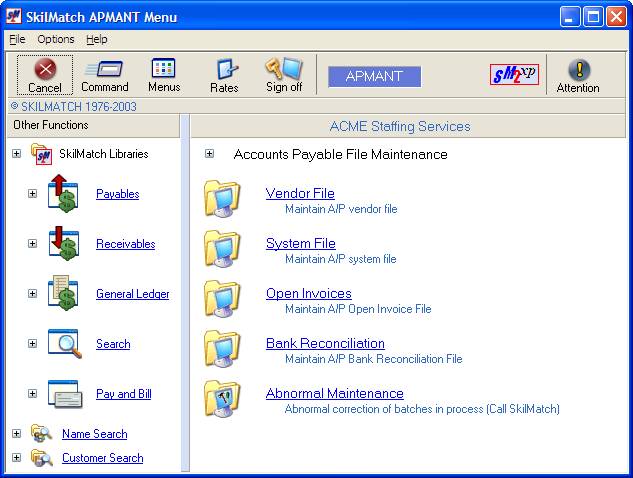Click 'Accounts Payable File Maintenance' heading
The height and width of the screenshot is (478, 633).
pos(340,155)
